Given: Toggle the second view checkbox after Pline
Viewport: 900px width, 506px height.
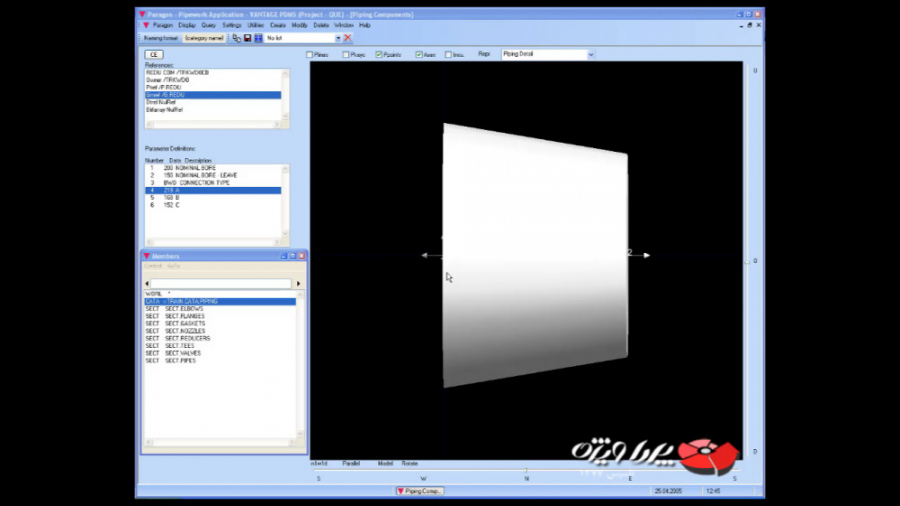Looking at the screenshot, I should coord(346,55).
